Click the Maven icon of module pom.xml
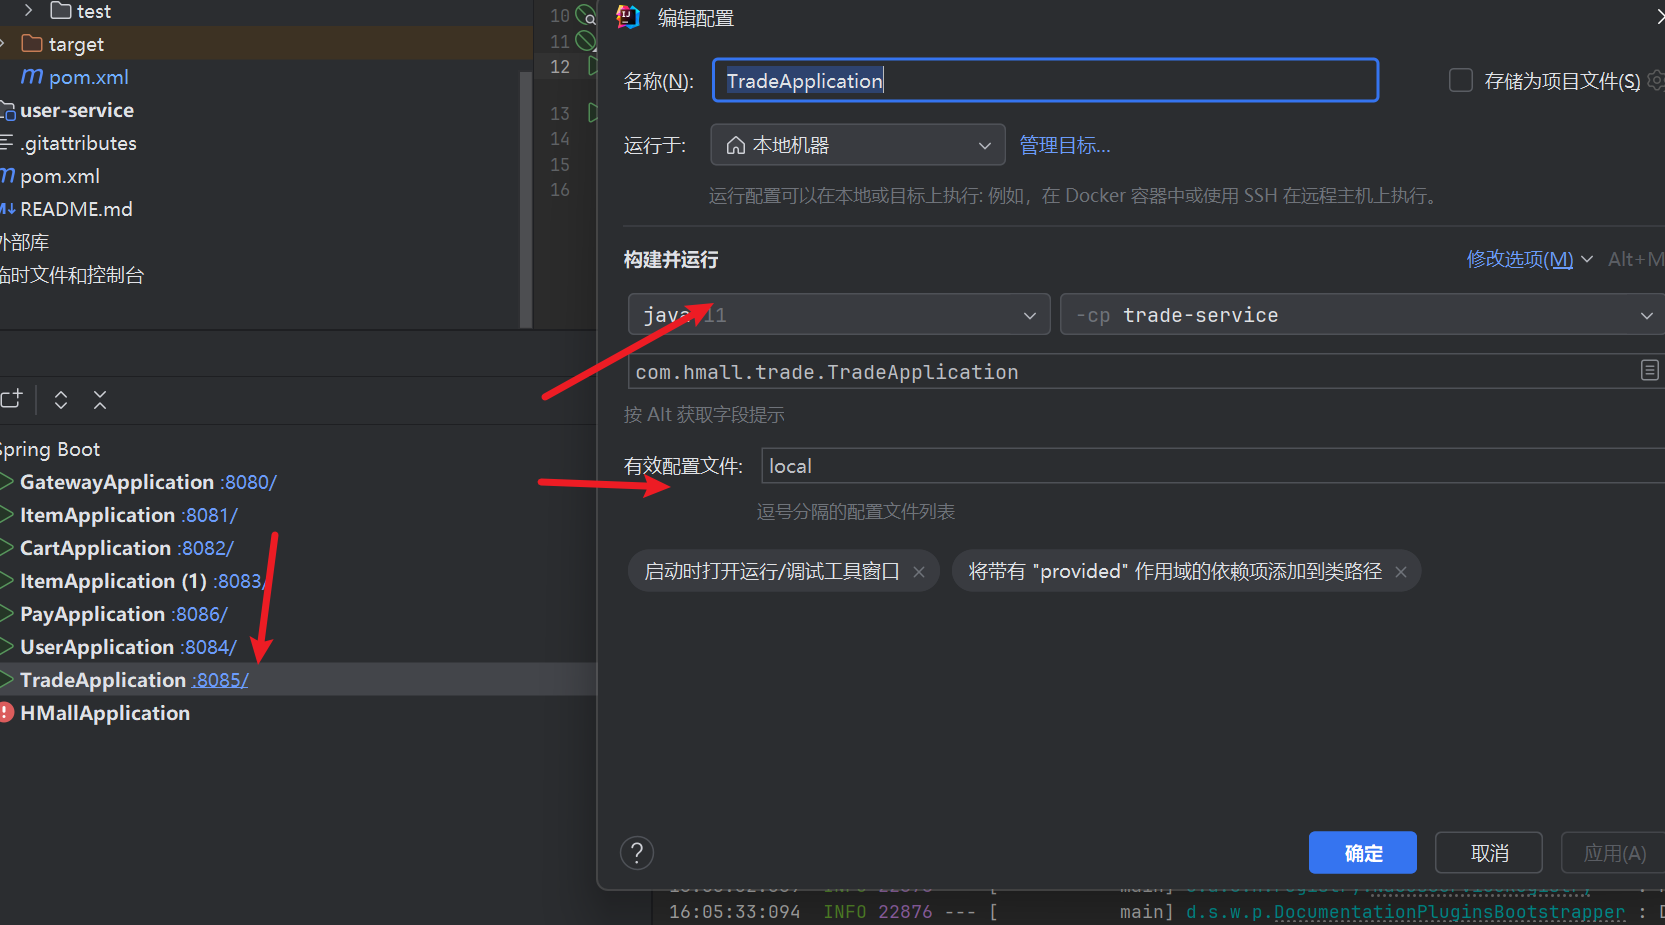 [33, 76]
